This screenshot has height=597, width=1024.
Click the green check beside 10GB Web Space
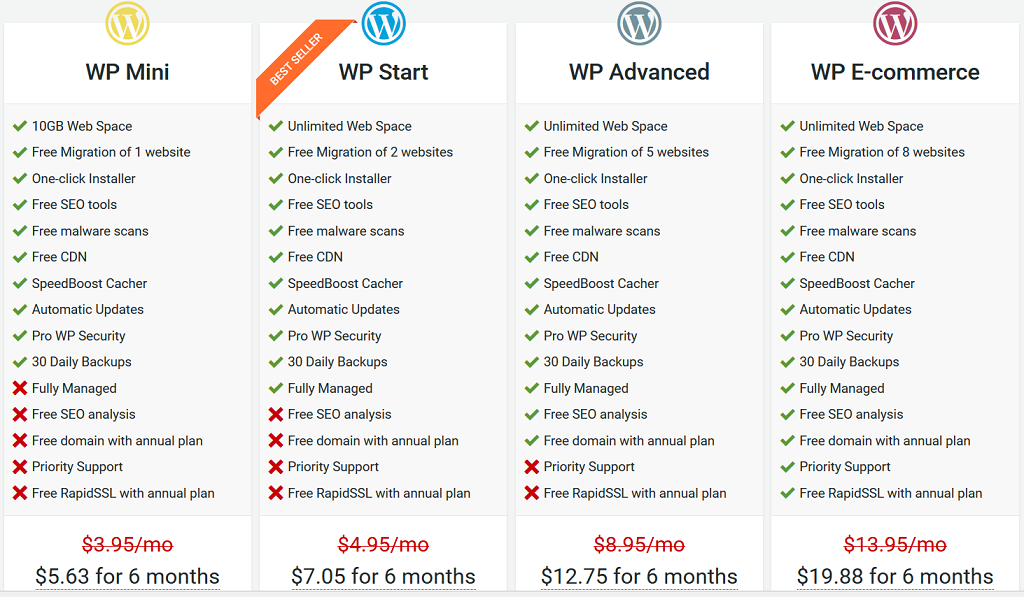(20, 126)
